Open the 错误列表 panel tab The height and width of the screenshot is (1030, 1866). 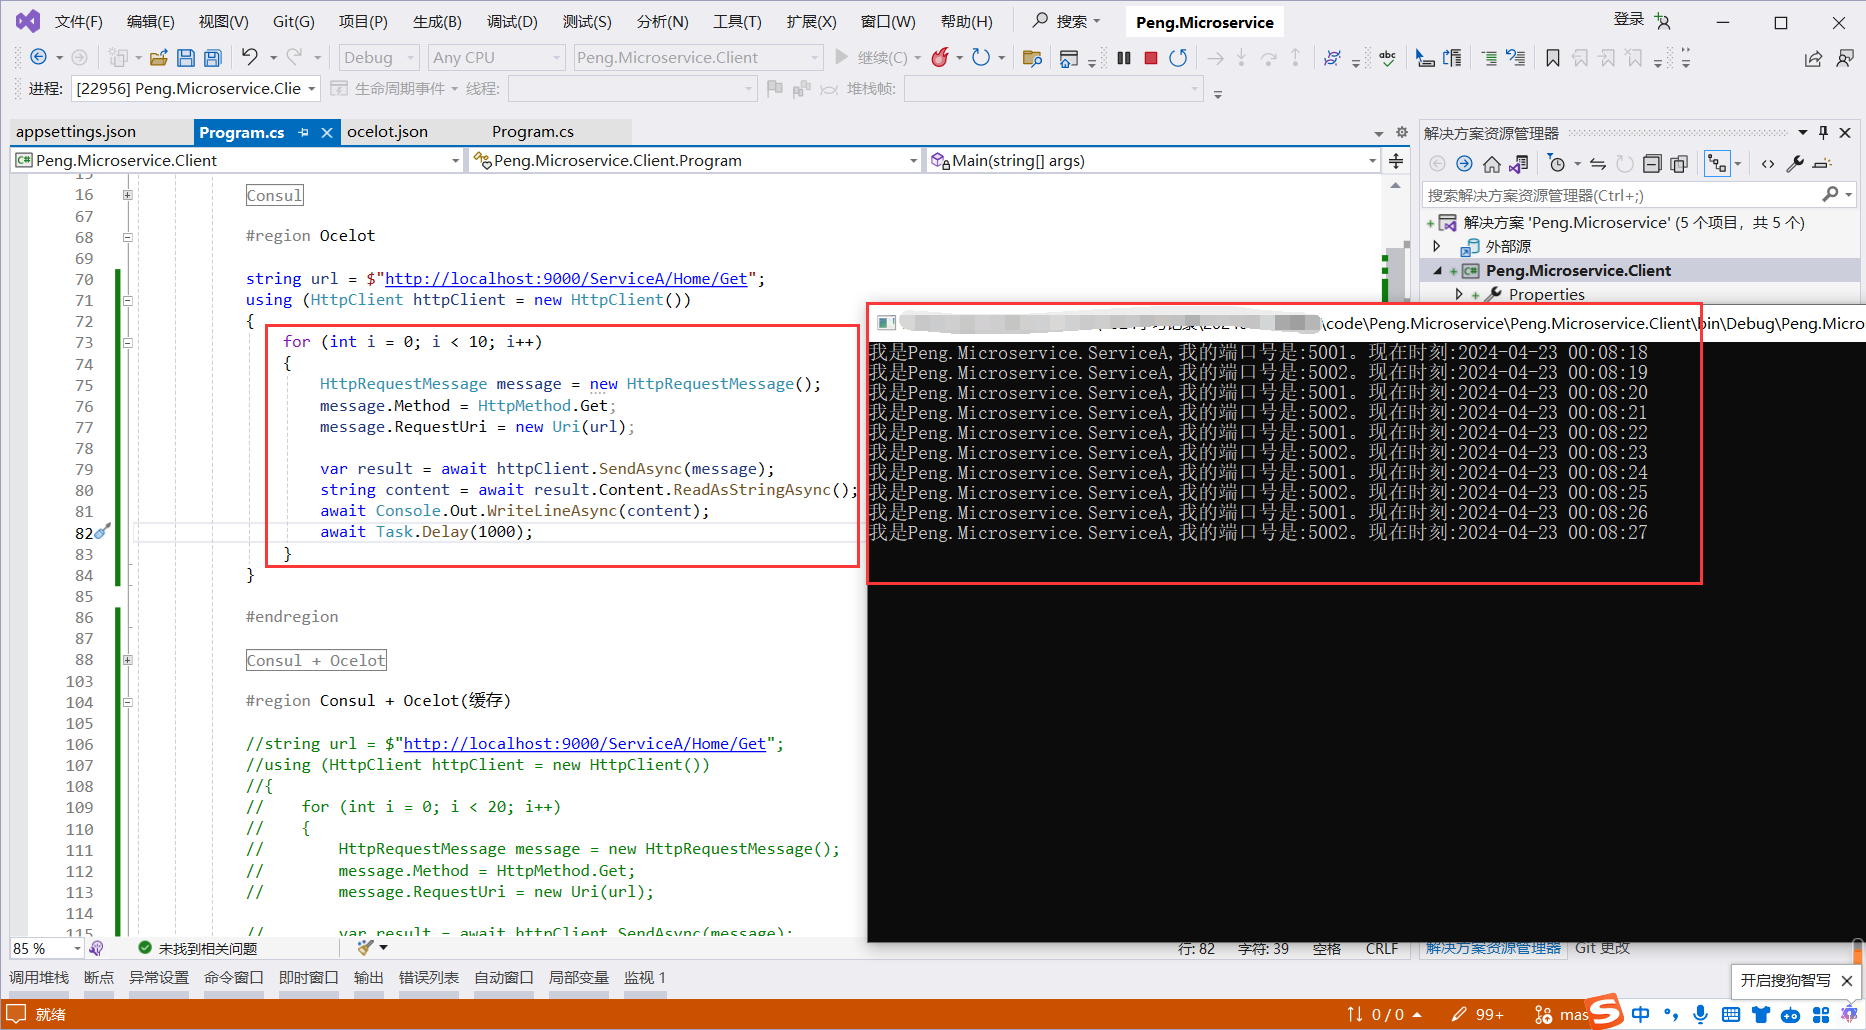(428, 977)
